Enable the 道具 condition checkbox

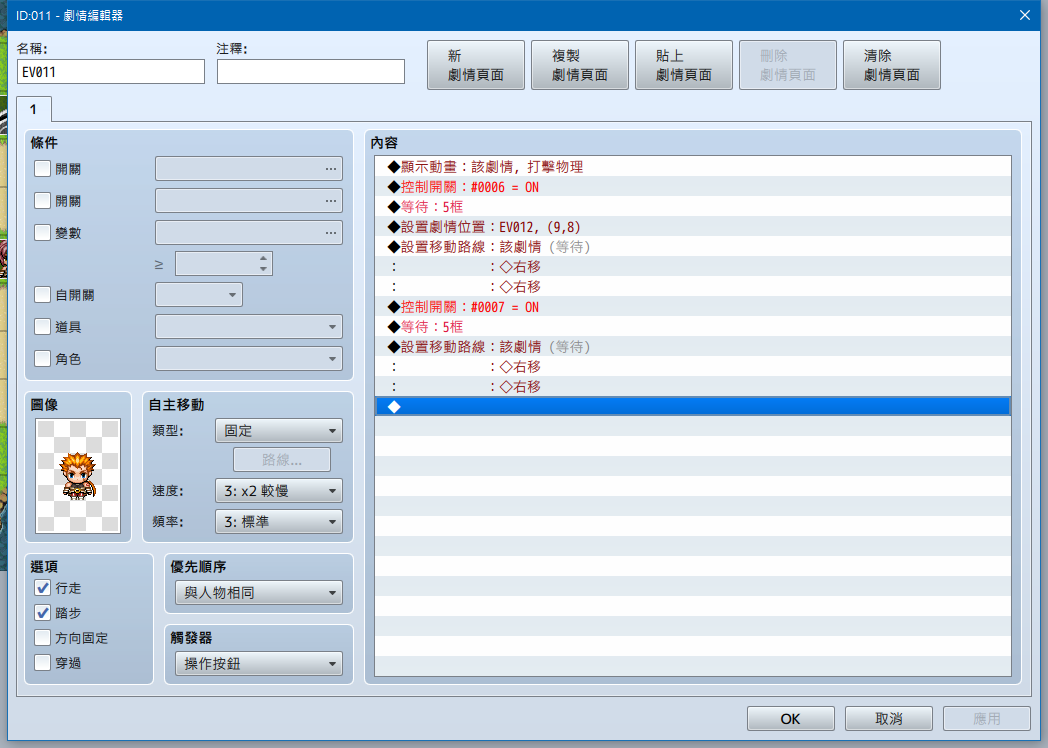[x=43, y=326]
